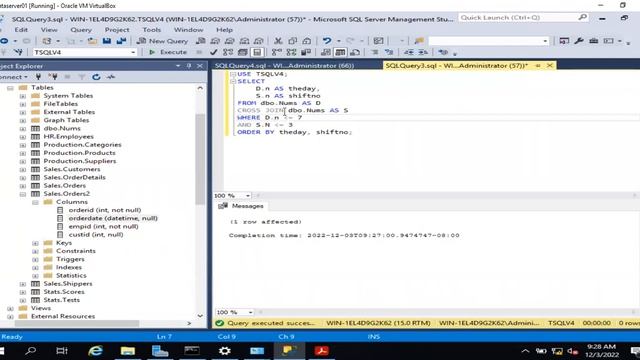
Task: Click the Parse checkmark icon
Action: (x=213, y=52)
